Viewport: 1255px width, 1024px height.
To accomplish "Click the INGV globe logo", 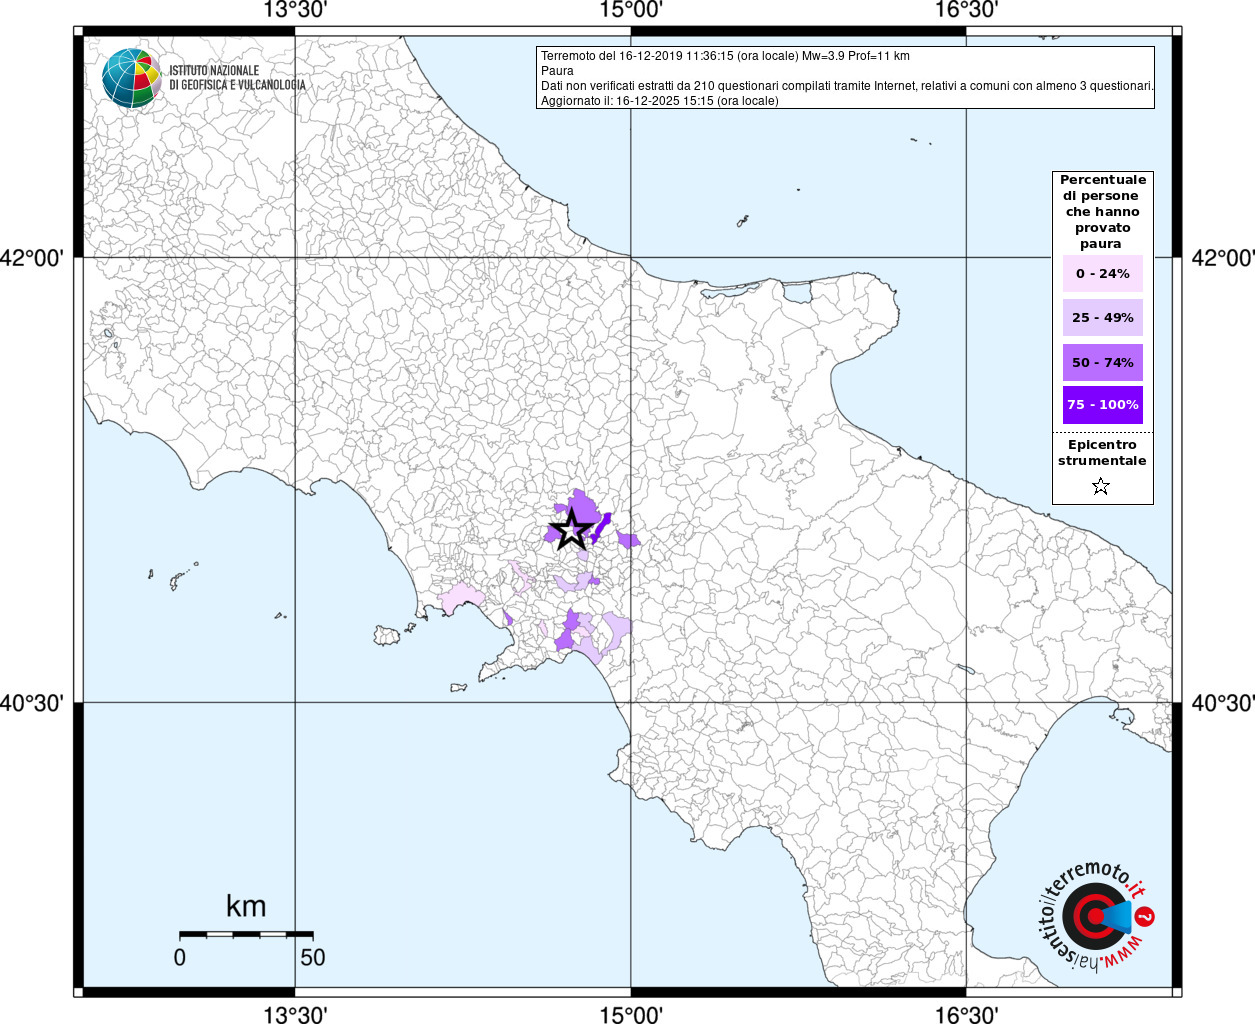I will 131,78.
